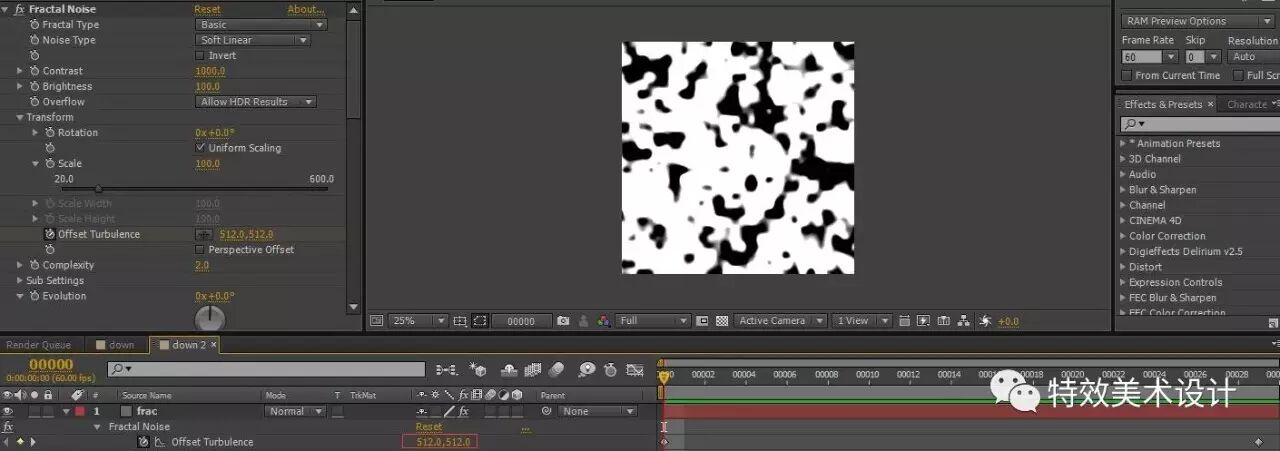1280x451 pixels.
Task: Open the Overflow dropdown, Allow HDR Results
Action: tap(256, 102)
